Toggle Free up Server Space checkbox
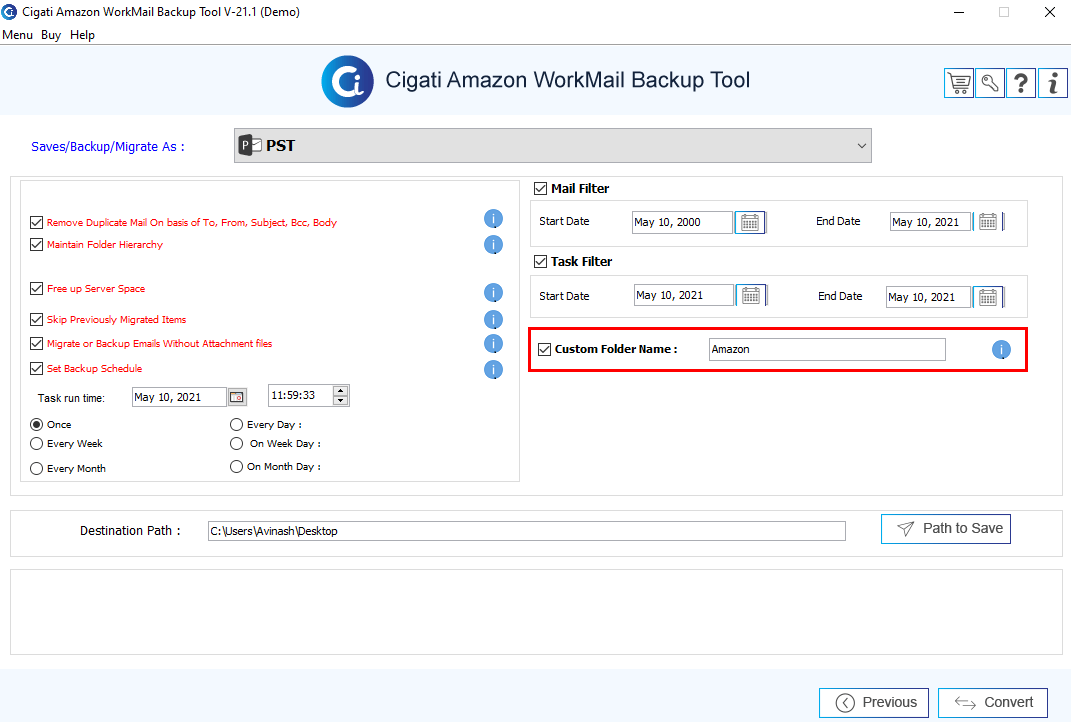The width and height of the screenshot is (1071, 722). coord(37,289)
